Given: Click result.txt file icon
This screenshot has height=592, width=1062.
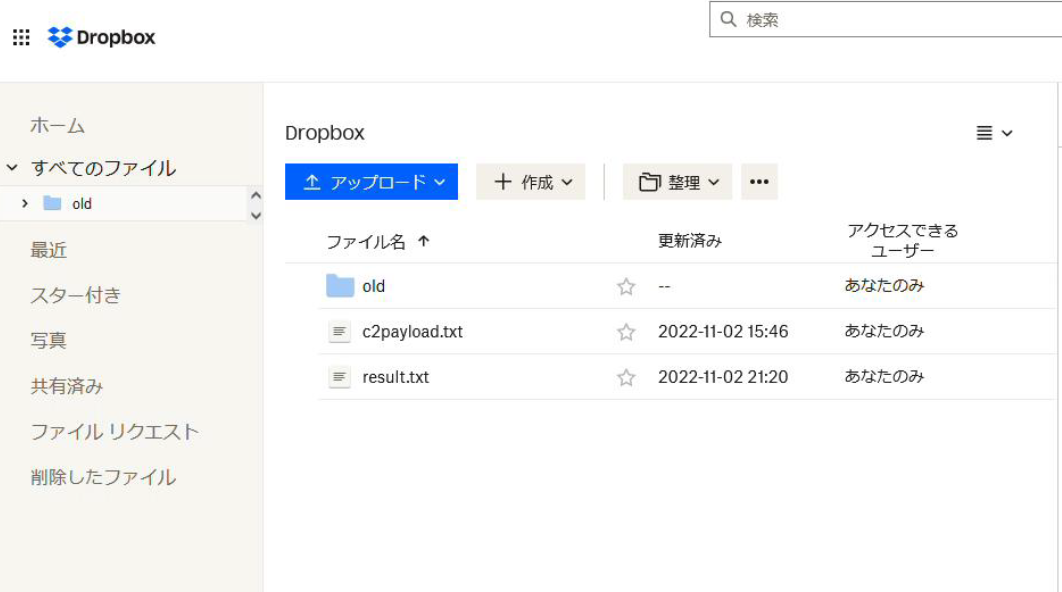Looking at the screenshot, I should (339, 377).
